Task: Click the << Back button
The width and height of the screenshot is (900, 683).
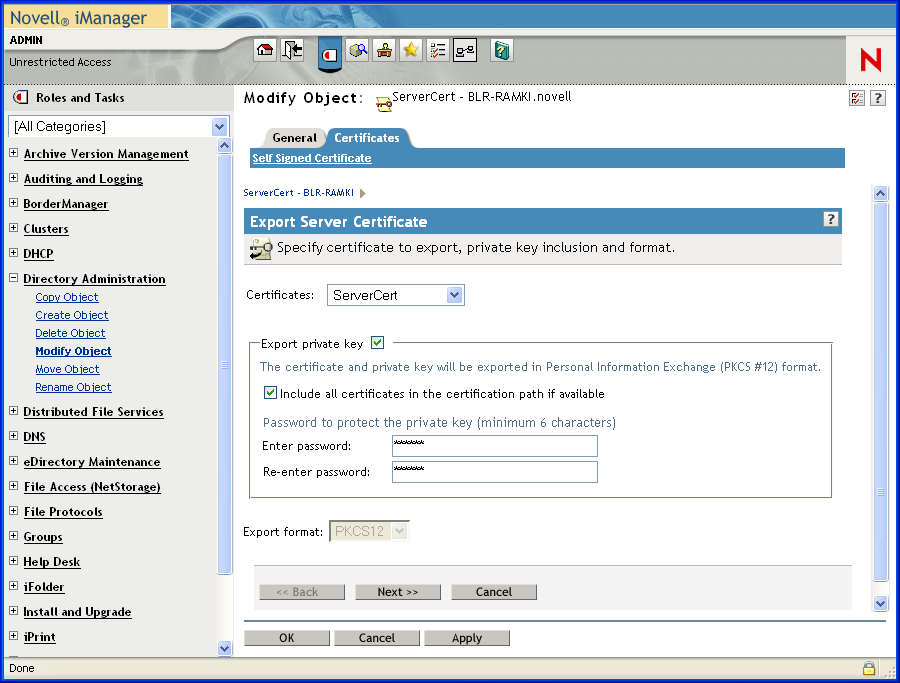Action: [302, 592]
